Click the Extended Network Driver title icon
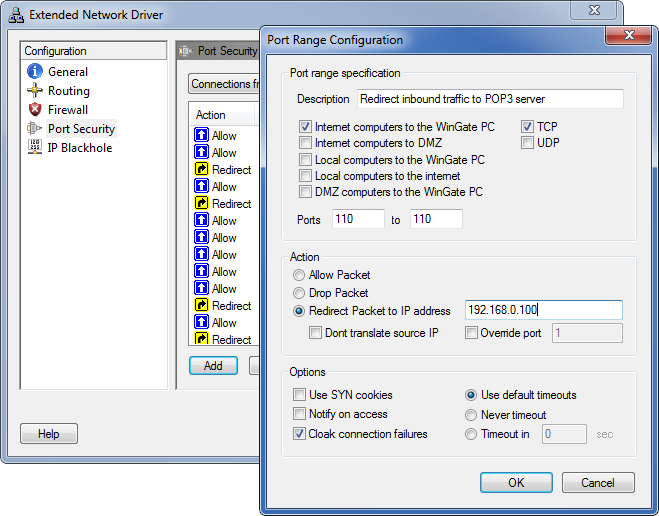659x516 pixels. pyautogui.click(x=16, y=15)
